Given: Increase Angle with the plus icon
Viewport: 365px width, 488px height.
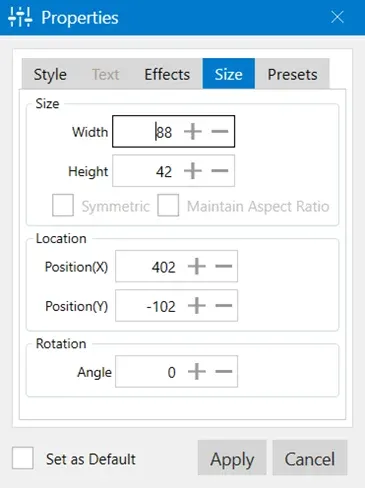Looking at the screenshot, I should click(x=197, y=371).
